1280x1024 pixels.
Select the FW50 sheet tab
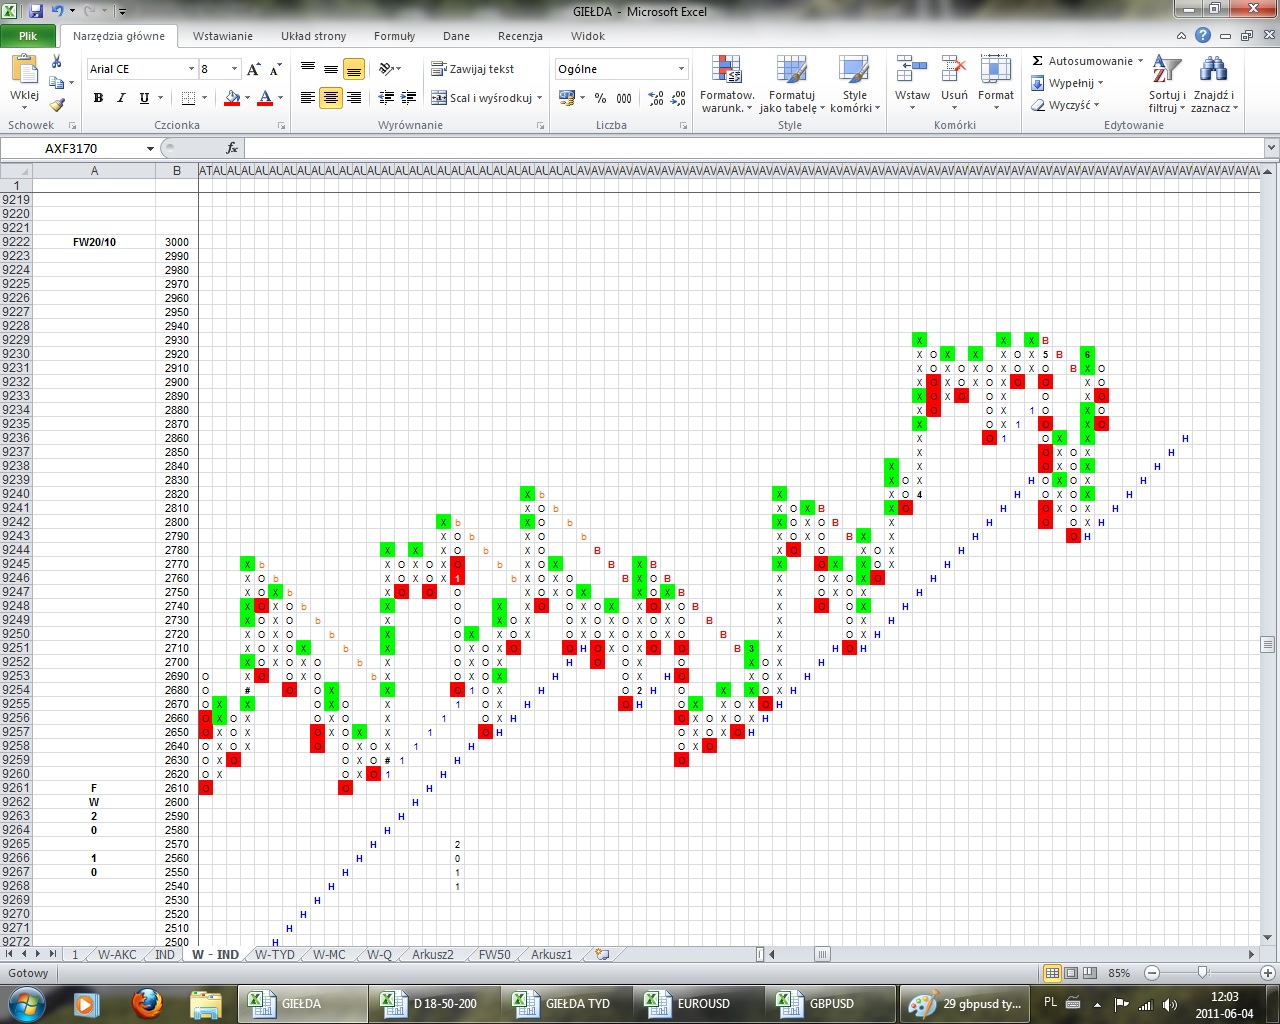click(x=494, y=954)
